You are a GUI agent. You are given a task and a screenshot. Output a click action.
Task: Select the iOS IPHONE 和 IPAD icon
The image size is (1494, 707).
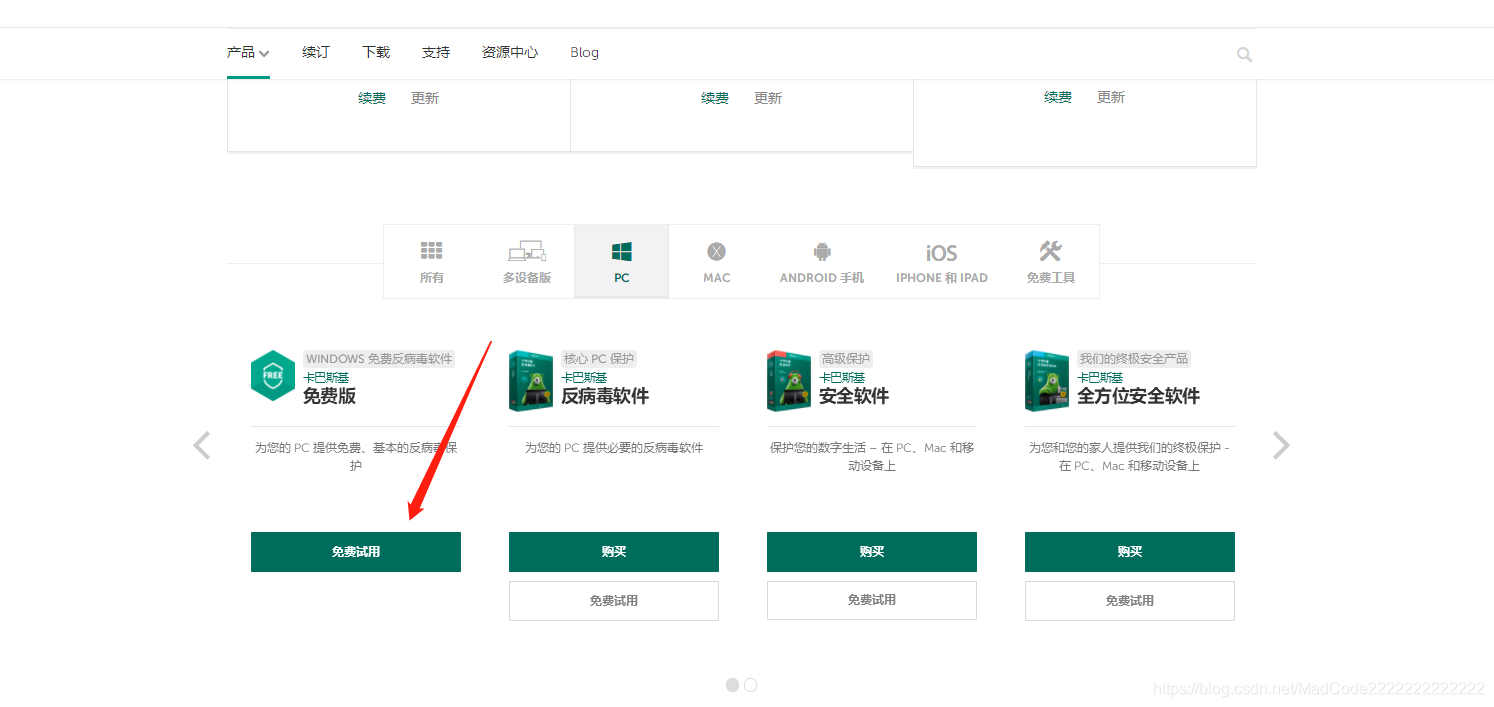coord(941,253)
